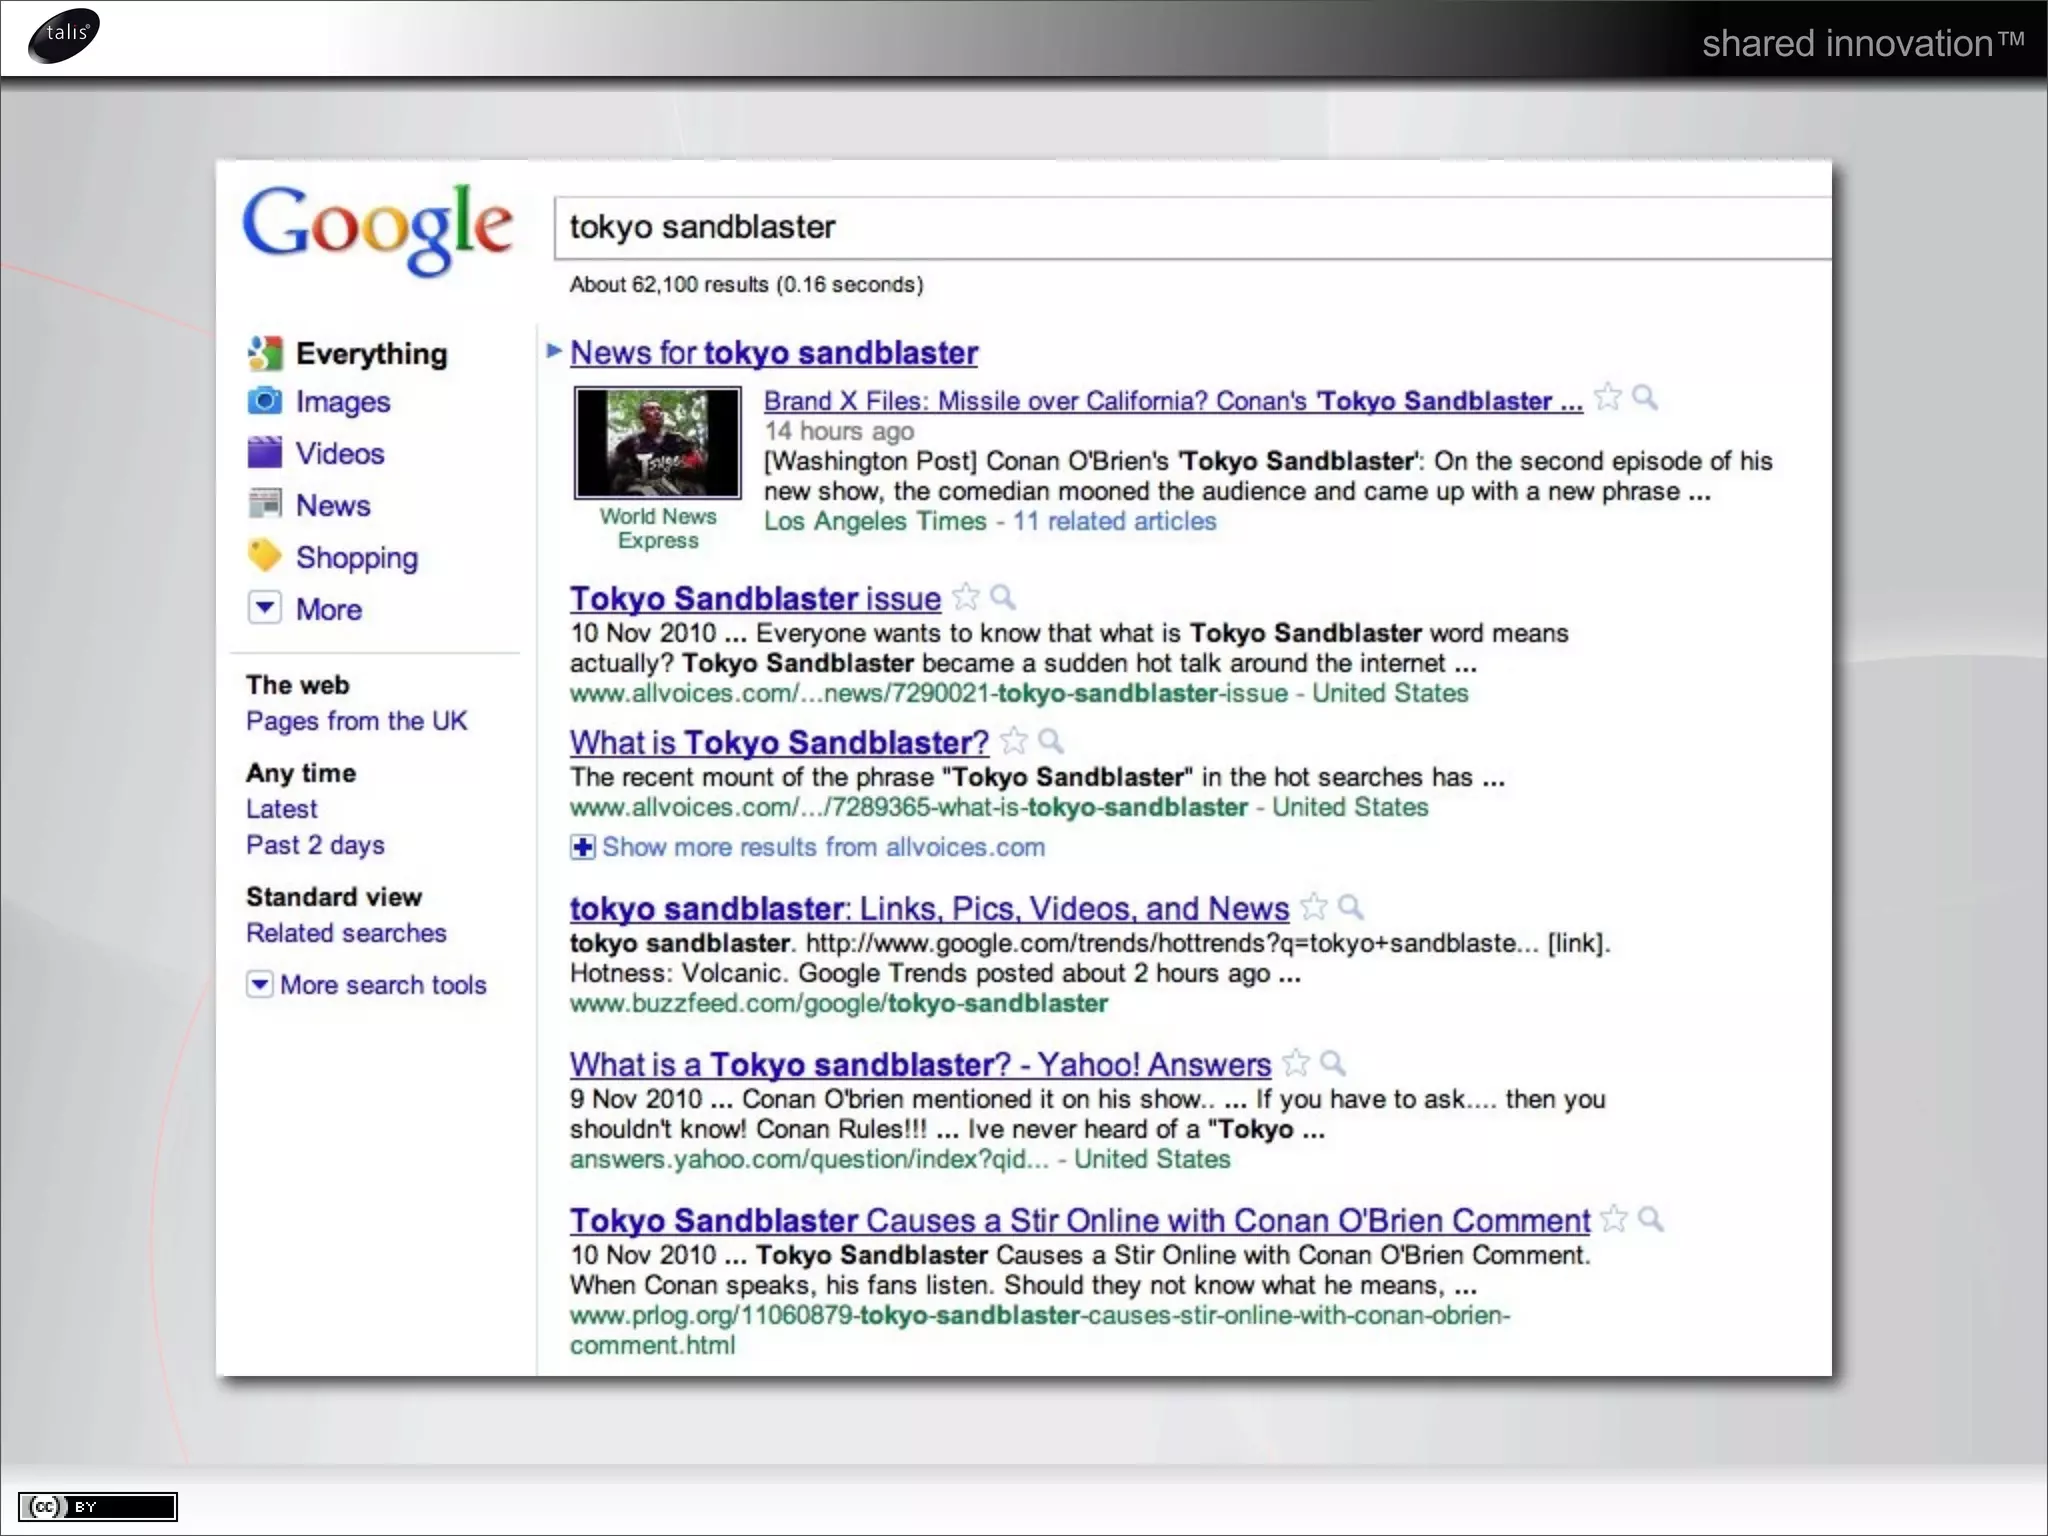Image resolution: width=2048 pixels, height=1536 pixels.
Task: Click the Shopping tag icon
Action: click(264, 556)
